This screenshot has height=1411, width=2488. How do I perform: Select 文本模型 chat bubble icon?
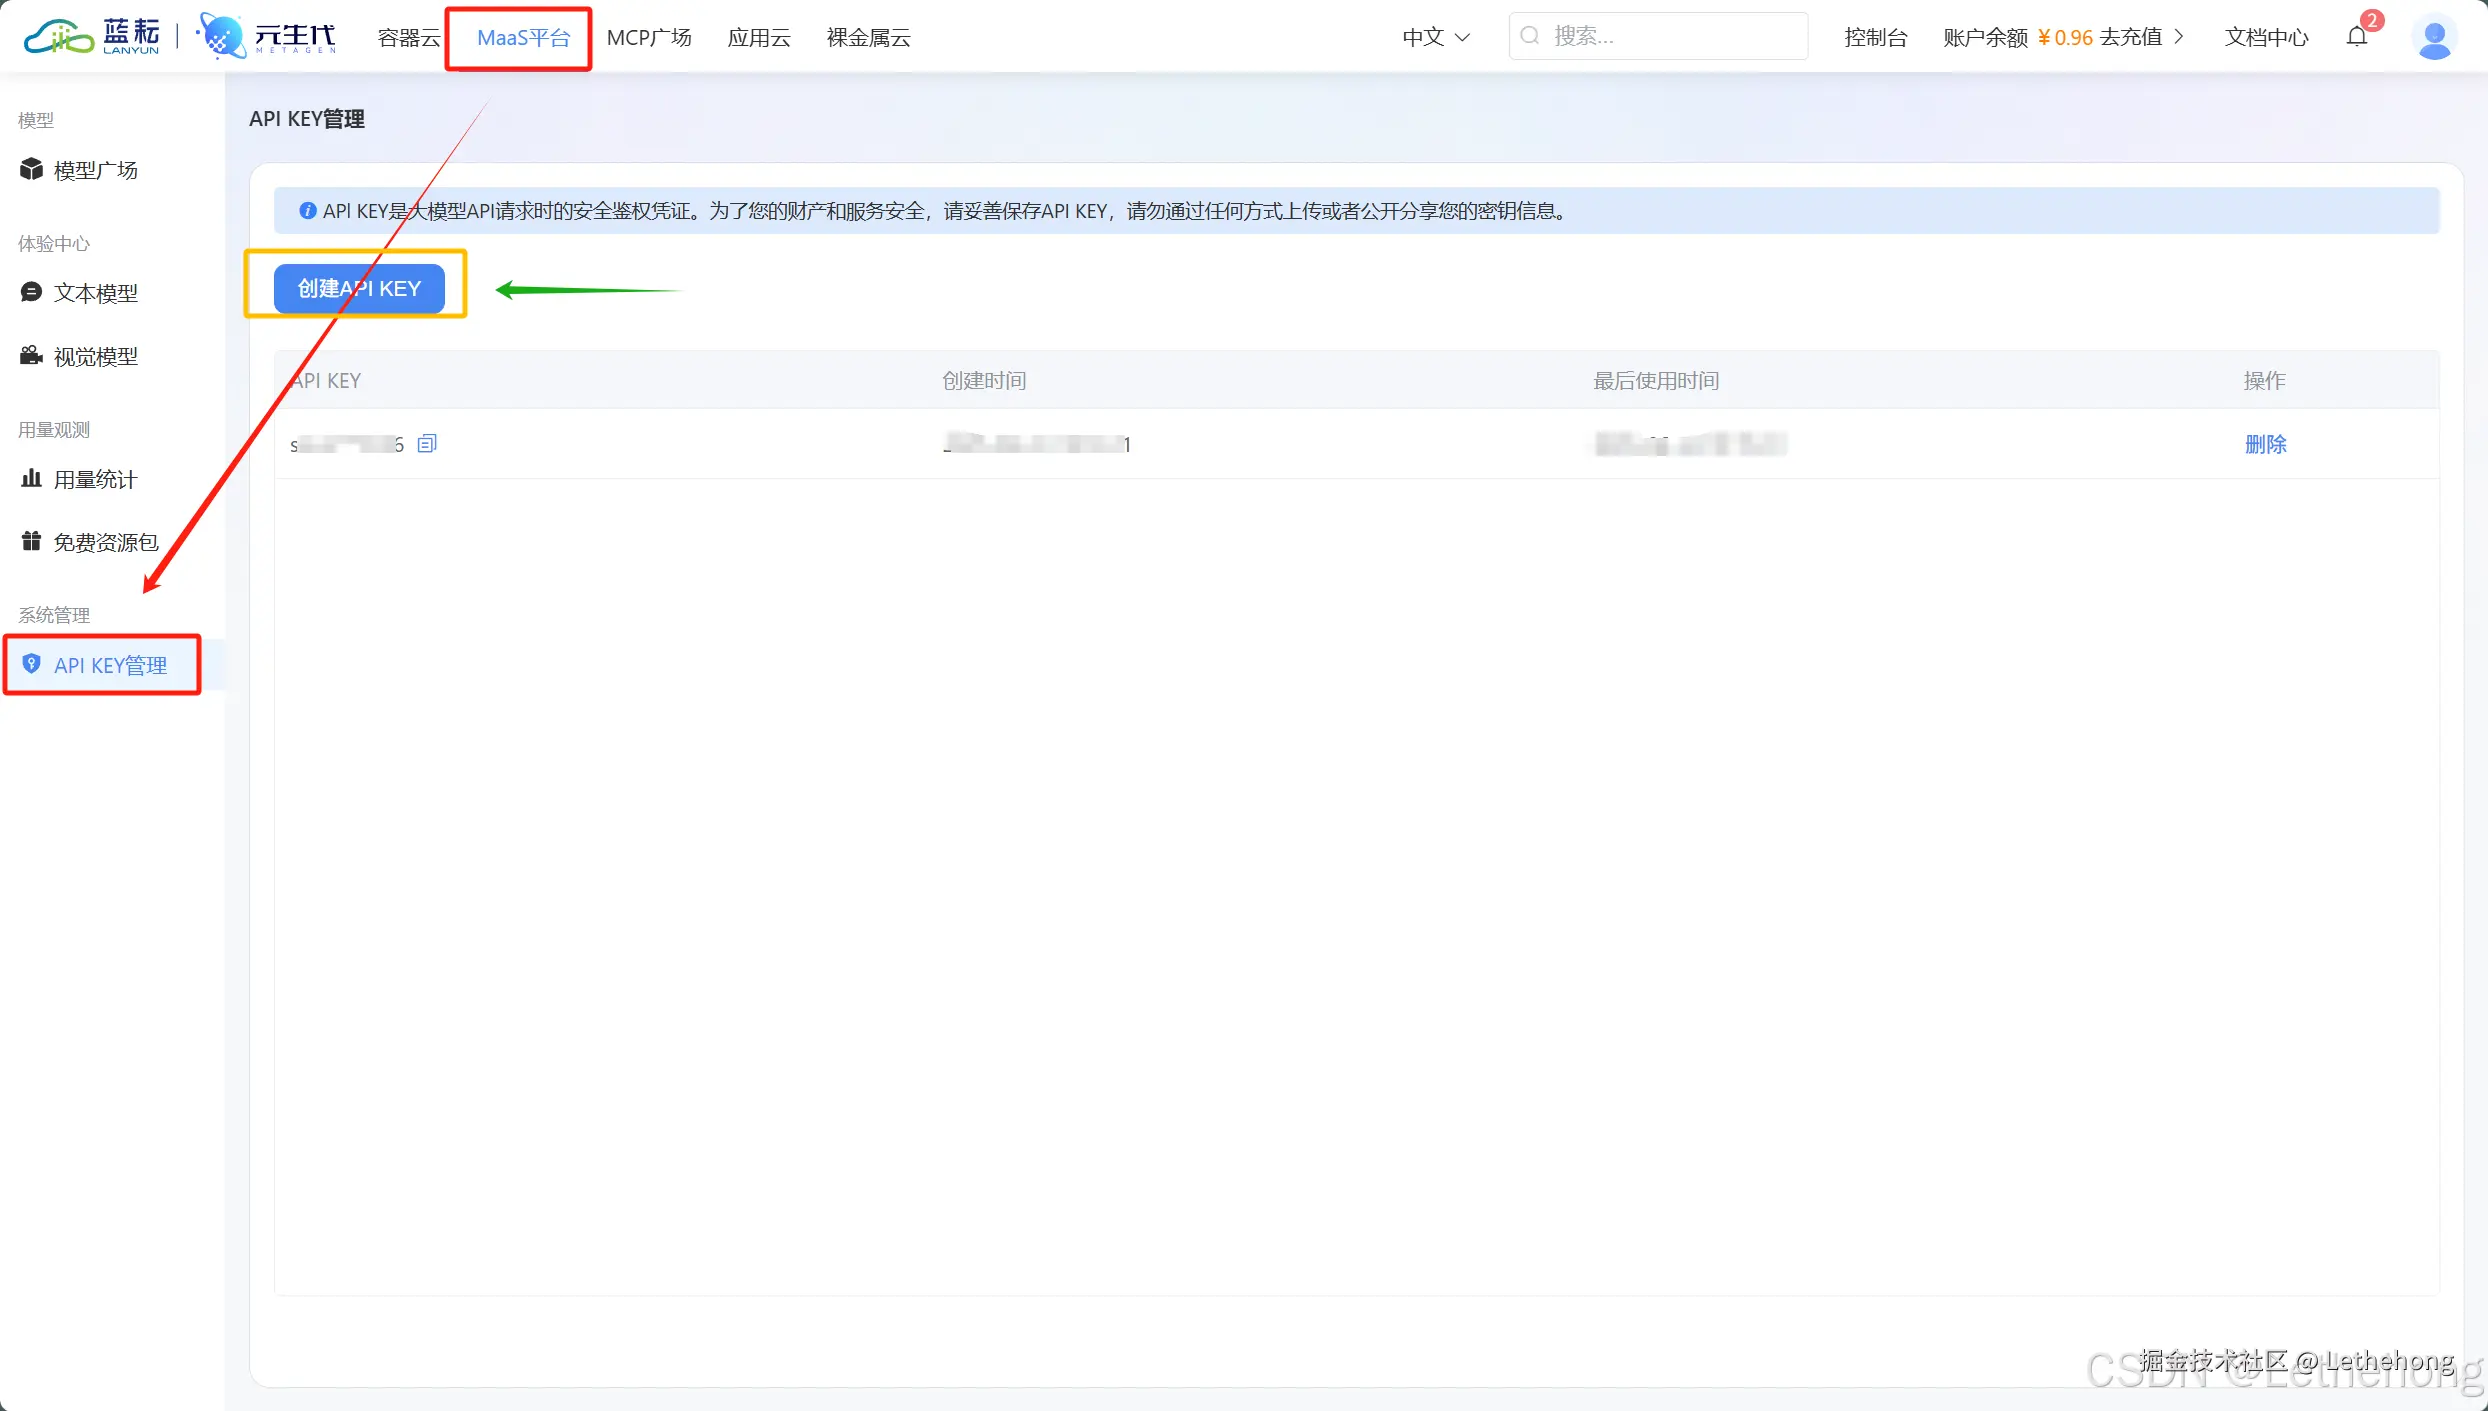click(x=32, y=292)
